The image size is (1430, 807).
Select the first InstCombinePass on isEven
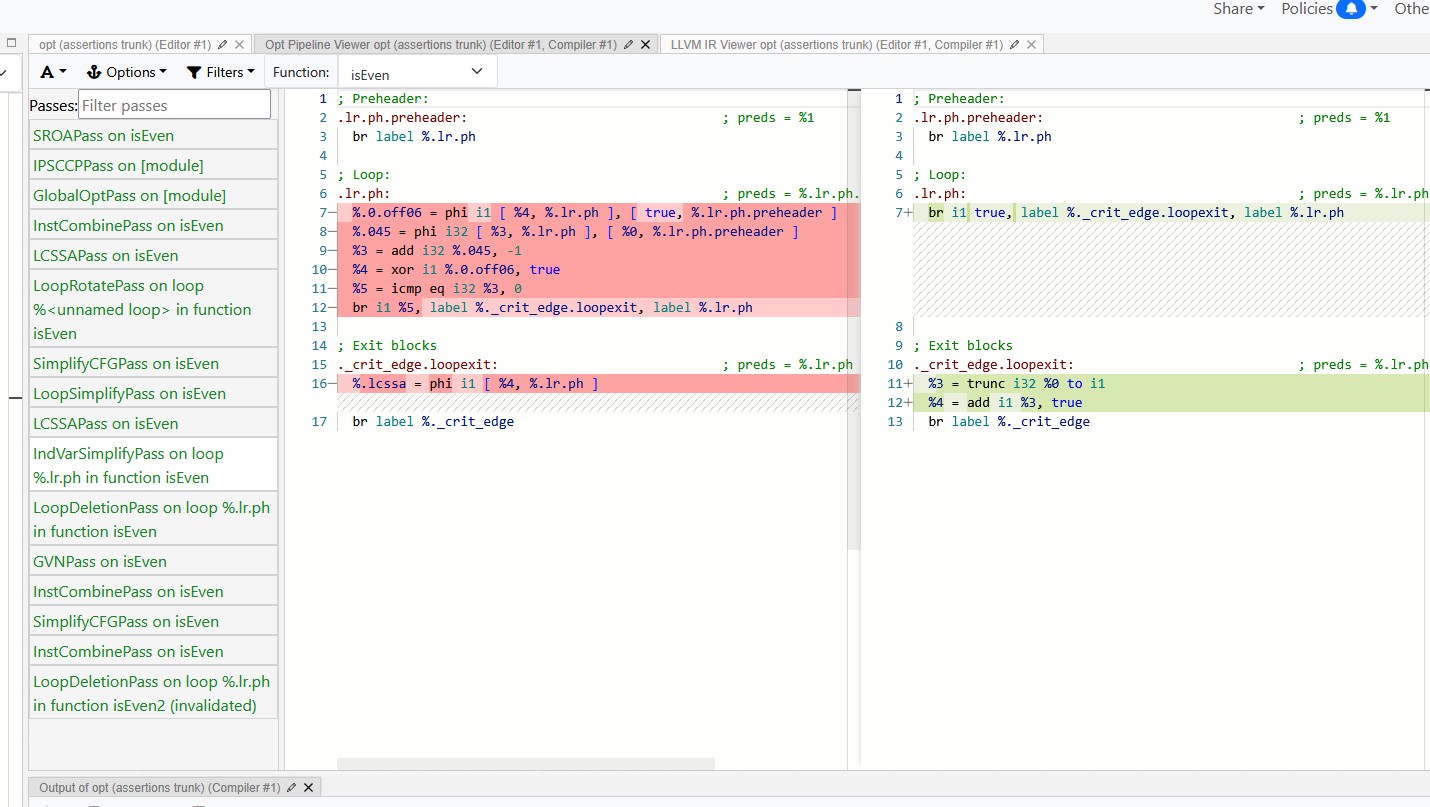click(153, 226)
